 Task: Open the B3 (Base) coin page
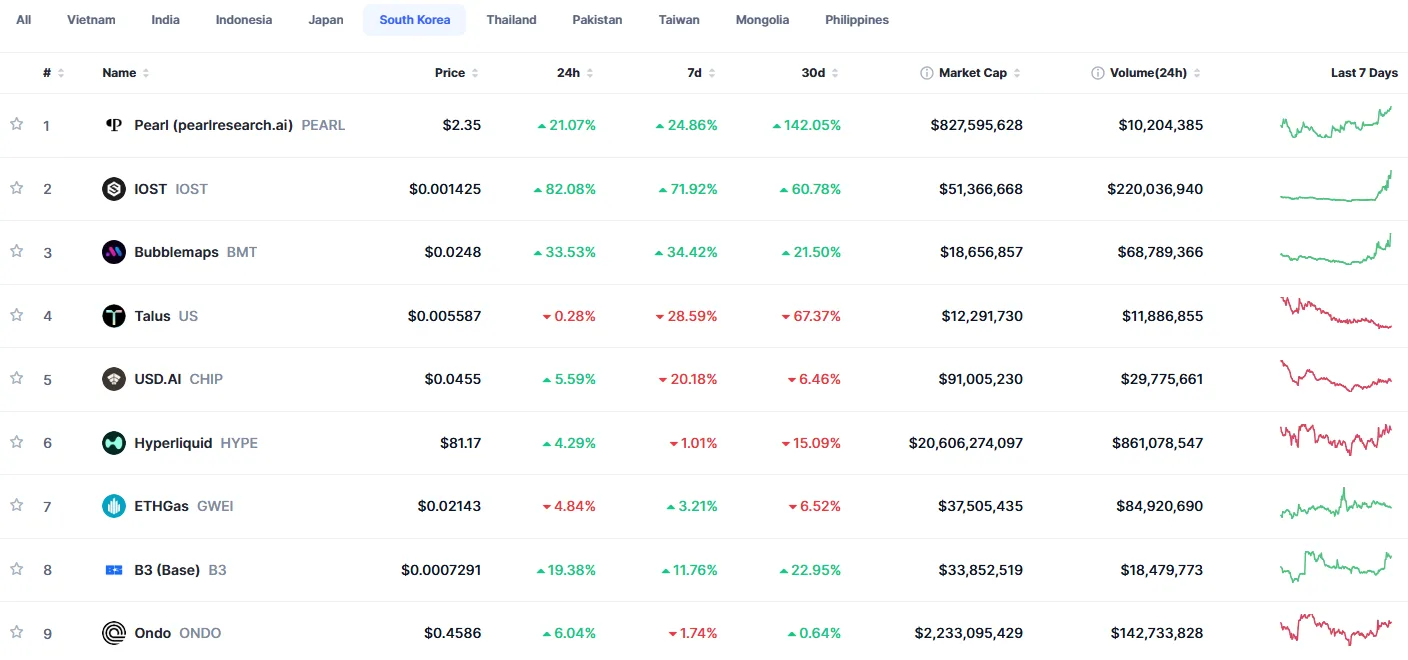tap(167, 570)
